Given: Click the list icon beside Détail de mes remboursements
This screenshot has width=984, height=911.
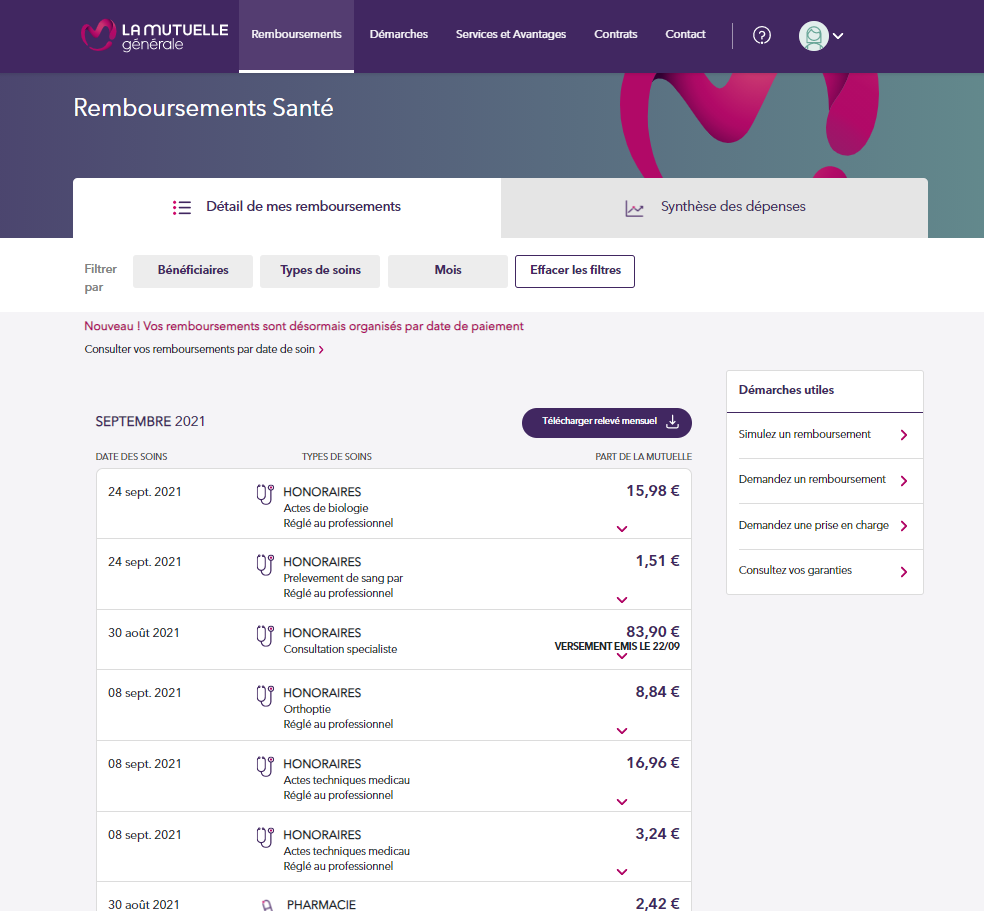Looking at the screenshot, I should (181, 207).
